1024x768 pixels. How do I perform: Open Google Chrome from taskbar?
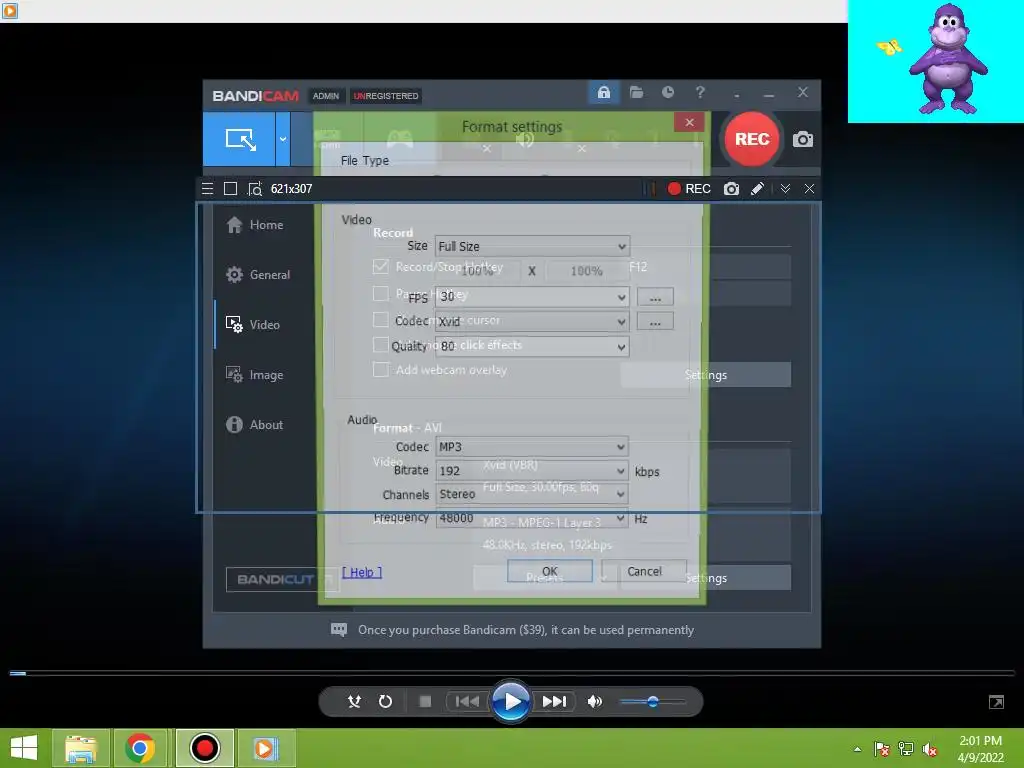click(139, 748)
